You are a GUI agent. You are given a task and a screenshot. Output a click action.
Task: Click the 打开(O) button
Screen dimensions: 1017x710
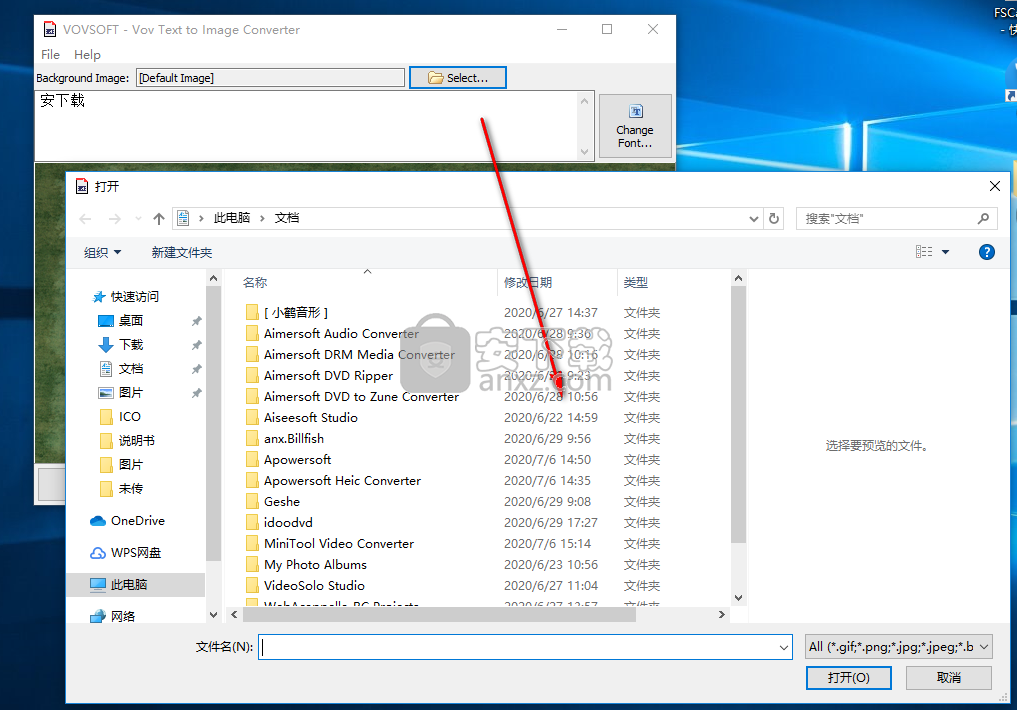click(x=848, y=678)
